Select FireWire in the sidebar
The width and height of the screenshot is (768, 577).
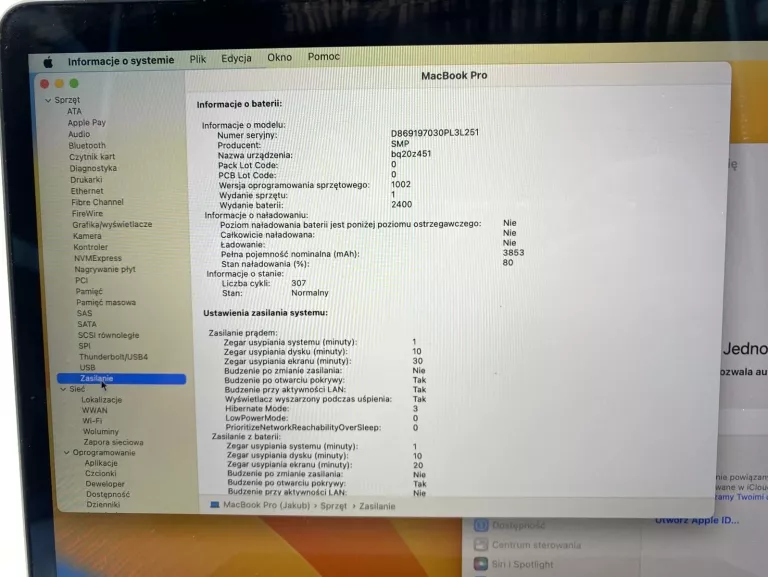point(87,213)
